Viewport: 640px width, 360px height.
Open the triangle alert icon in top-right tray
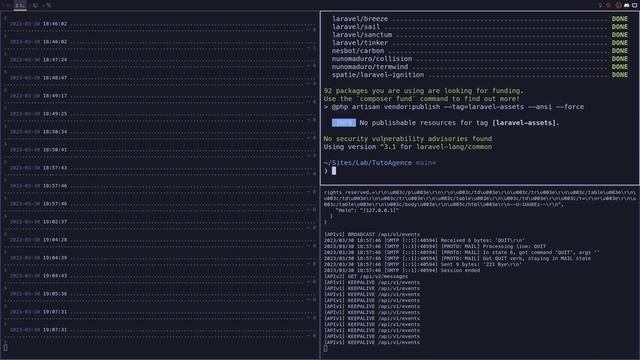618,5
